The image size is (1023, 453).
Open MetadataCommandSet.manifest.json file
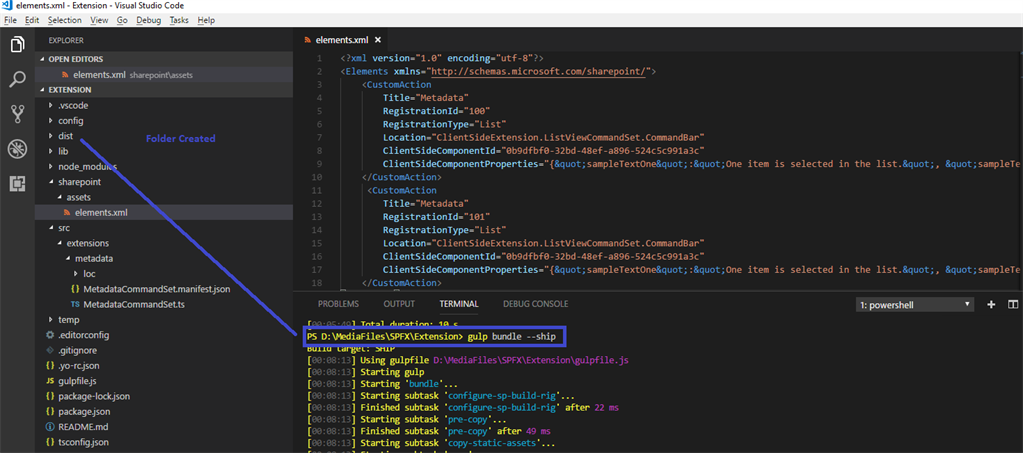tap(157, 289)
